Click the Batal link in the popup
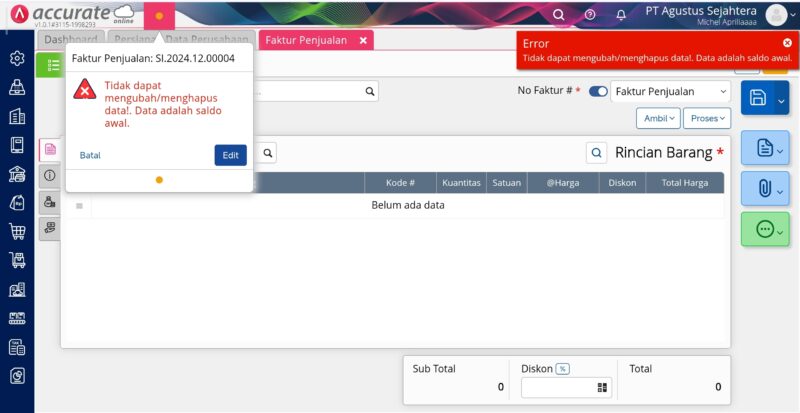 90,155
